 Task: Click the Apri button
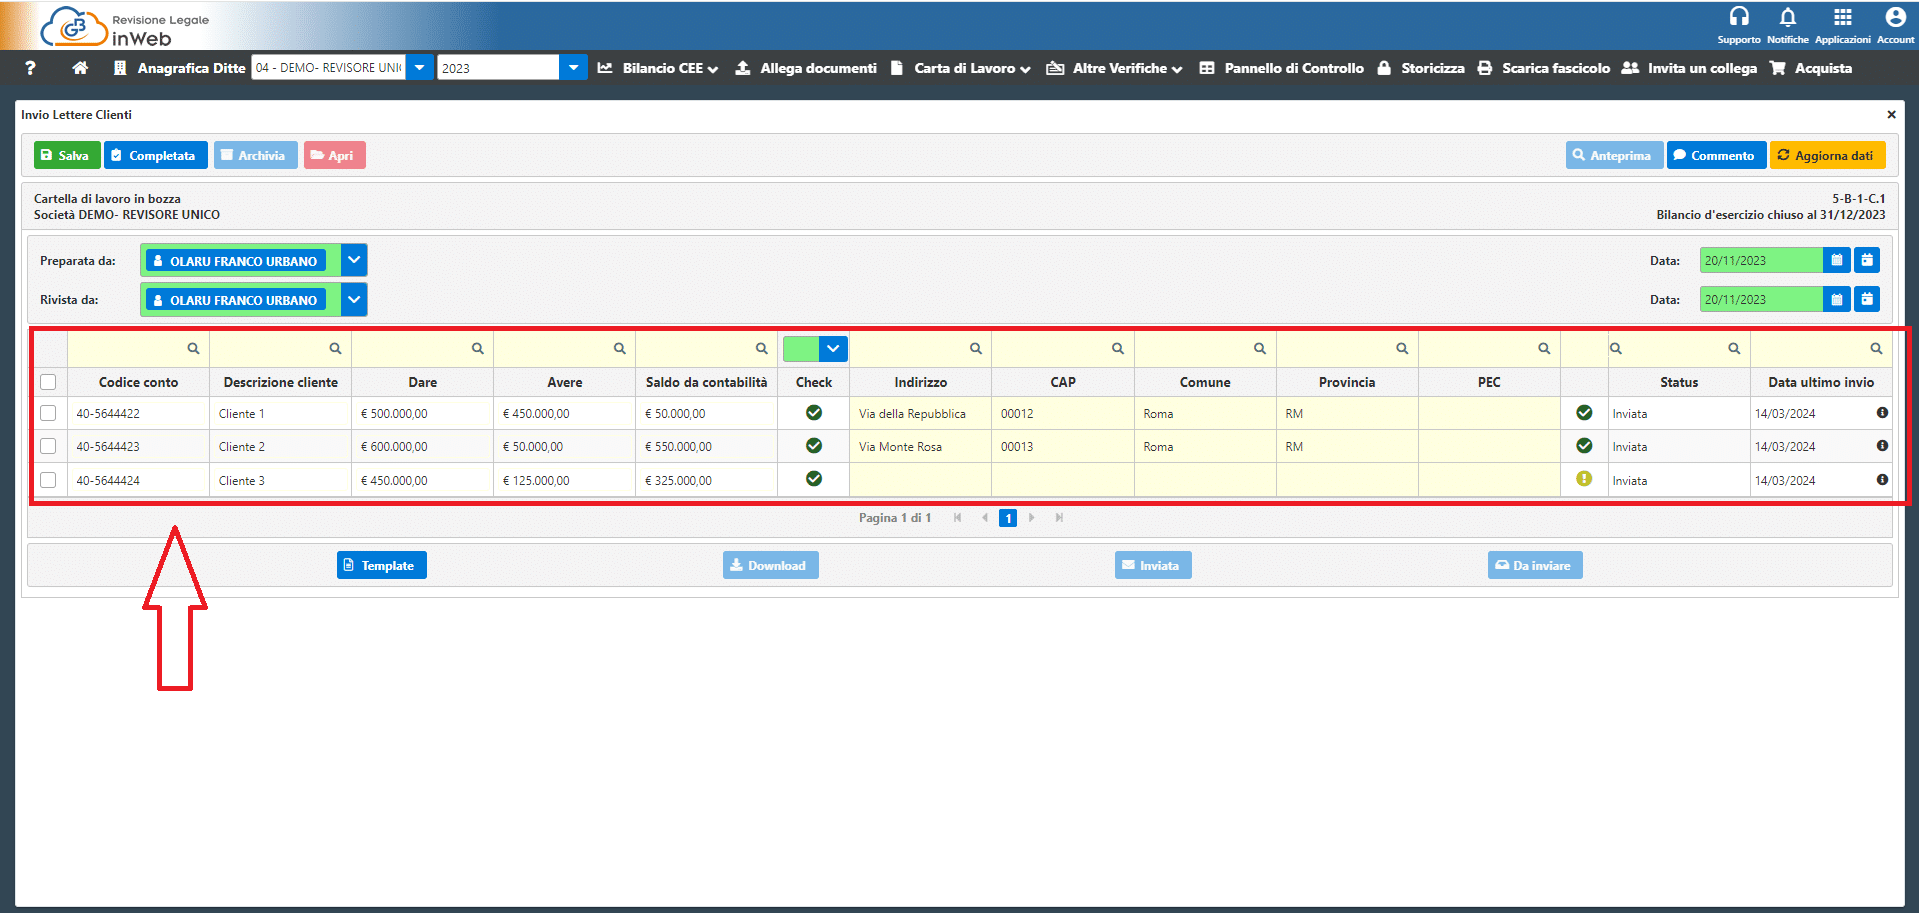(334, 155)
